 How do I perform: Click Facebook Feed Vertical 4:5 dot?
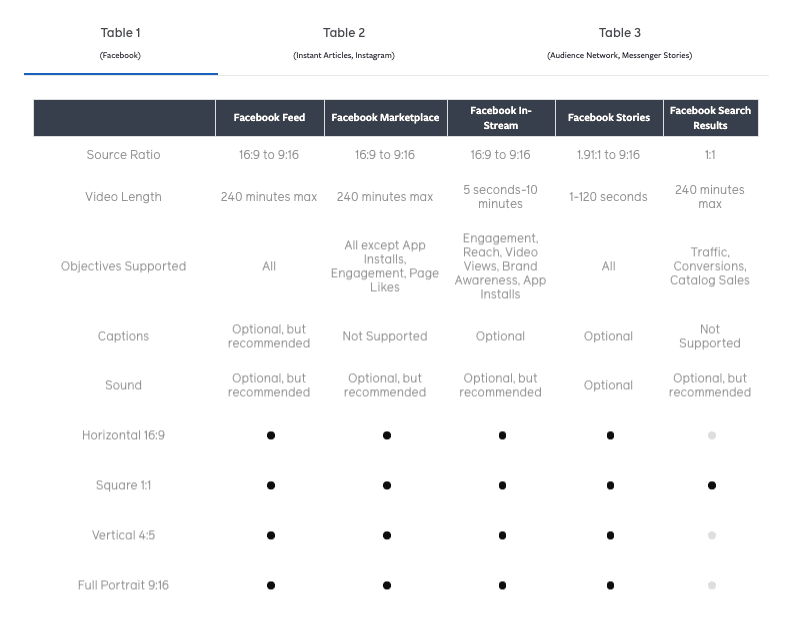click(271, 536)
